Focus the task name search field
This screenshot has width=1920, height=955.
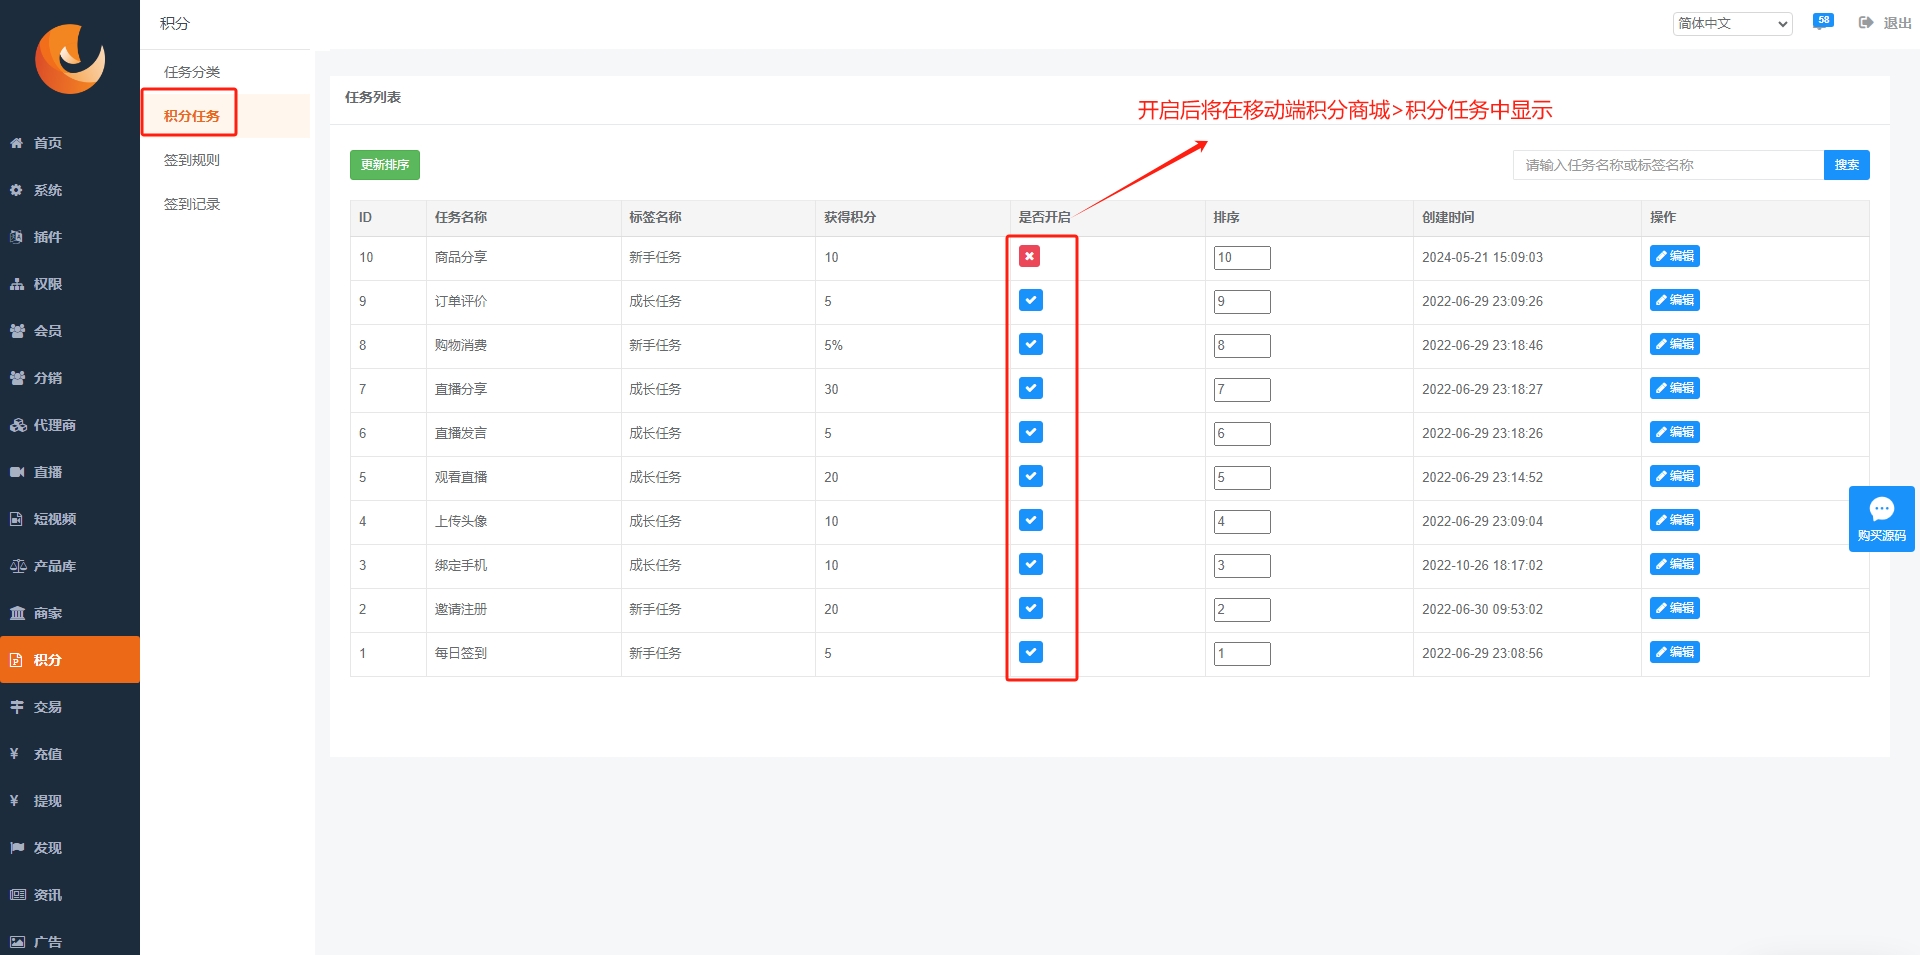pyautogui.click(x=1668, y=165)
